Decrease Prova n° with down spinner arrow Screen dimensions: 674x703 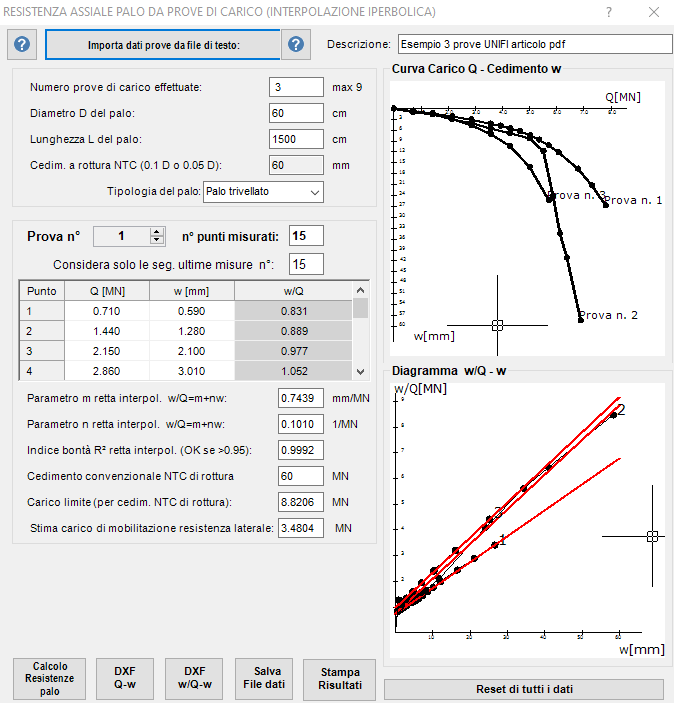pos(157,240)
